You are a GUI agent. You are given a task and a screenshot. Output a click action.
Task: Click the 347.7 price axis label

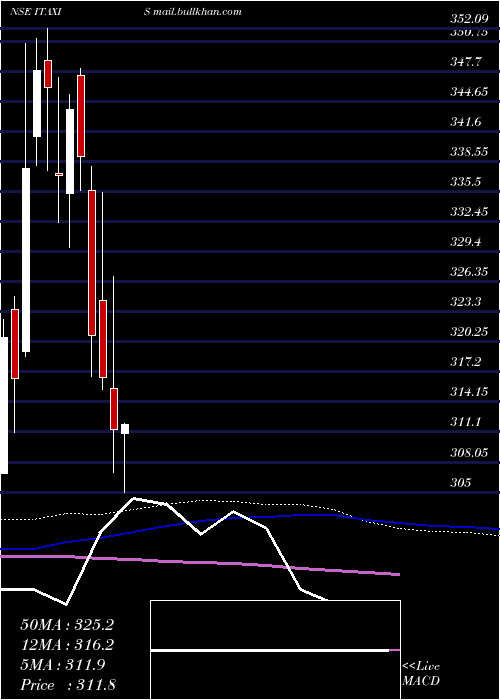[466, 62]
